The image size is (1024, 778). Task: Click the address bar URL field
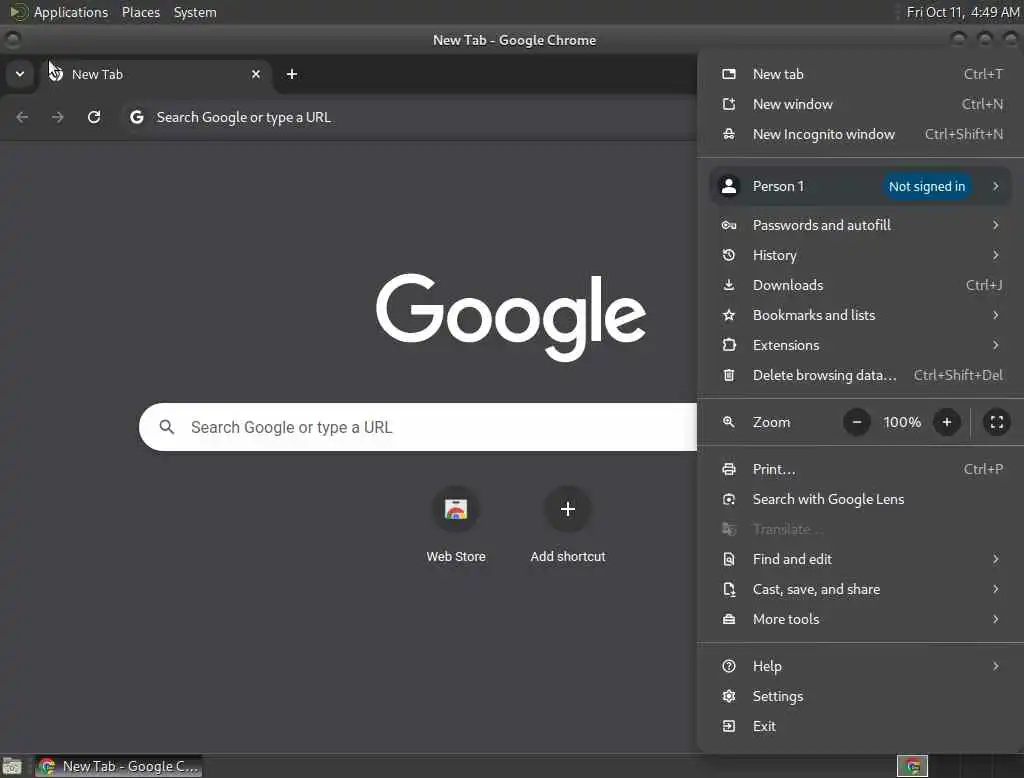(409, 117)
